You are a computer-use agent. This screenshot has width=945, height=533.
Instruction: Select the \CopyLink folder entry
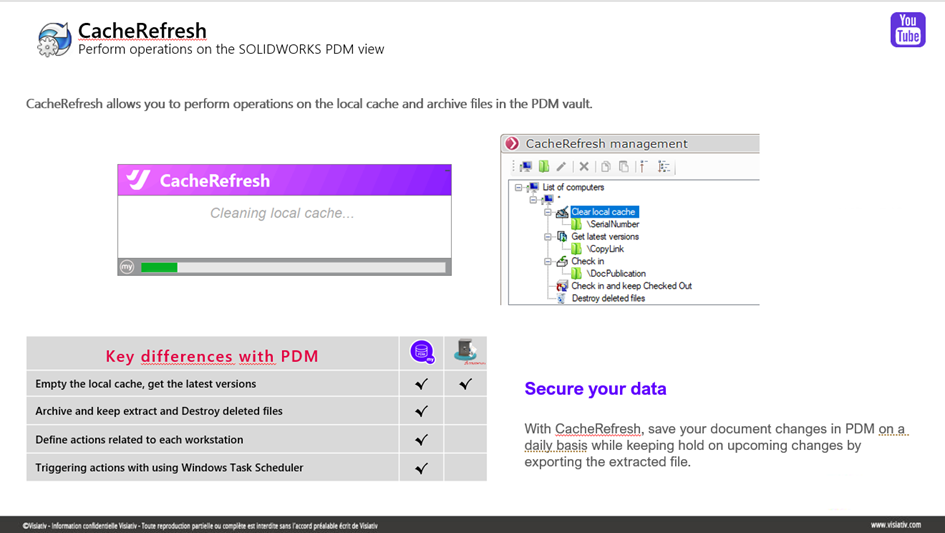pos(605,249)
